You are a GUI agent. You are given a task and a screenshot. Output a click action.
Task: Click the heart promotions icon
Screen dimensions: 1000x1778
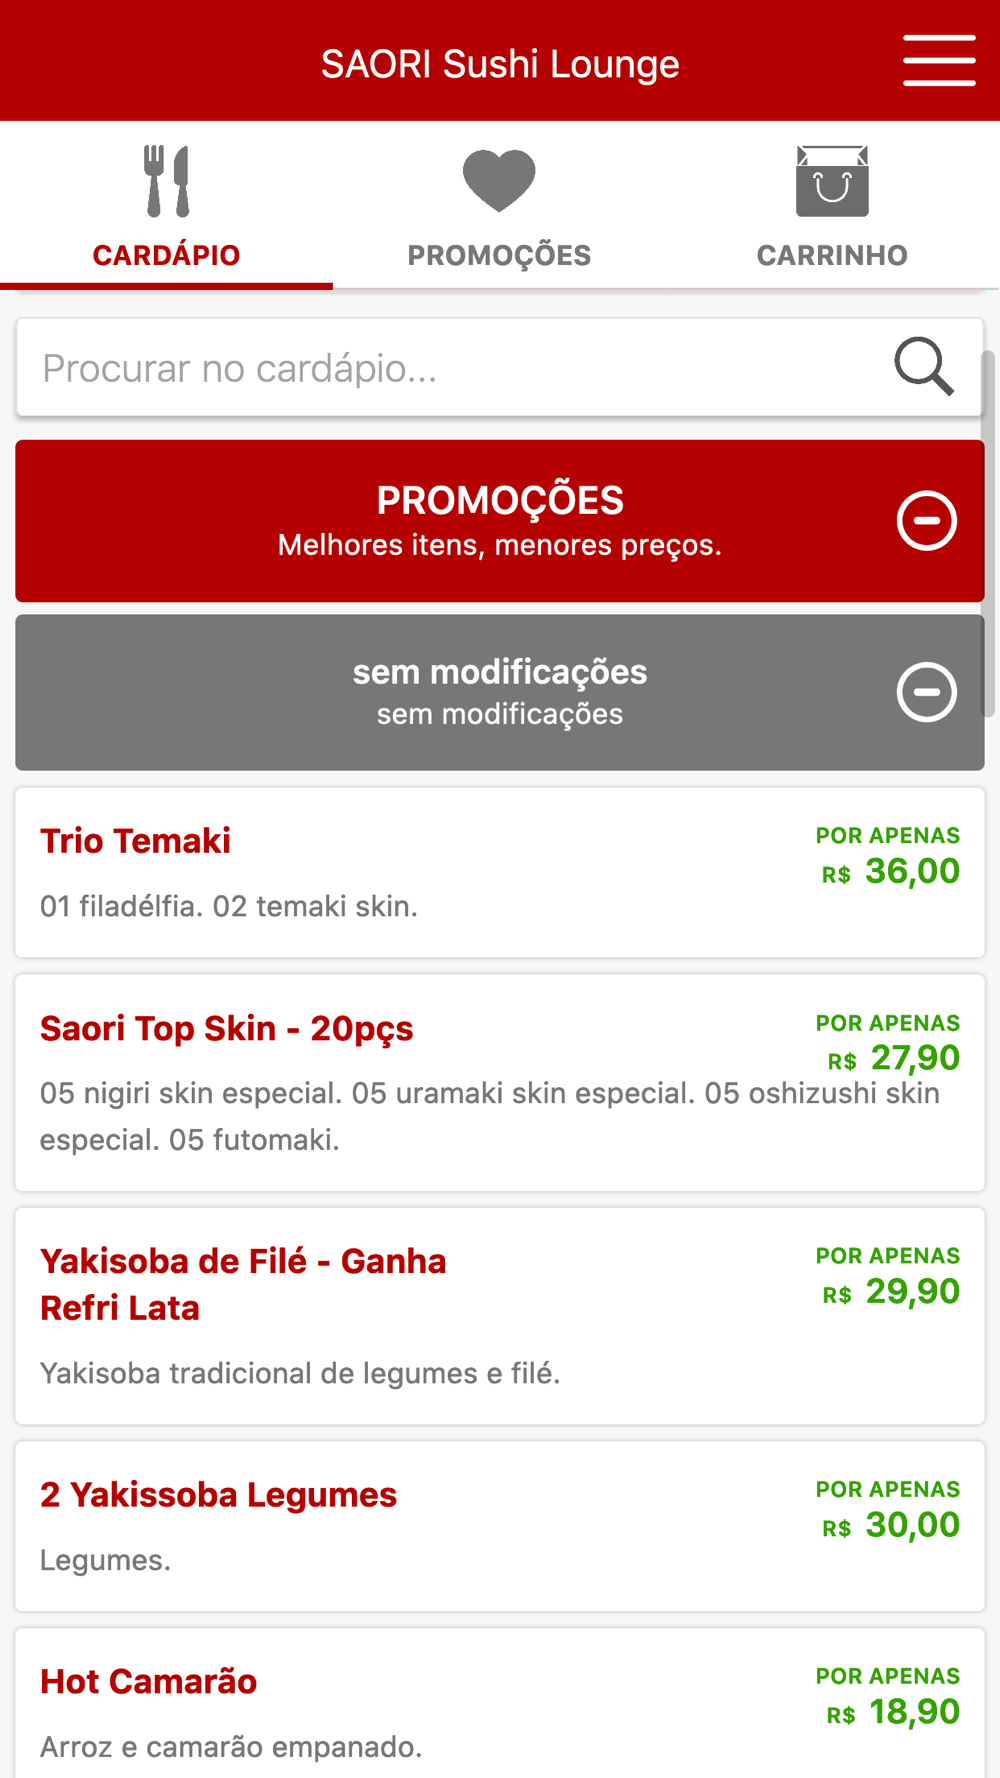tap(499, 180)
